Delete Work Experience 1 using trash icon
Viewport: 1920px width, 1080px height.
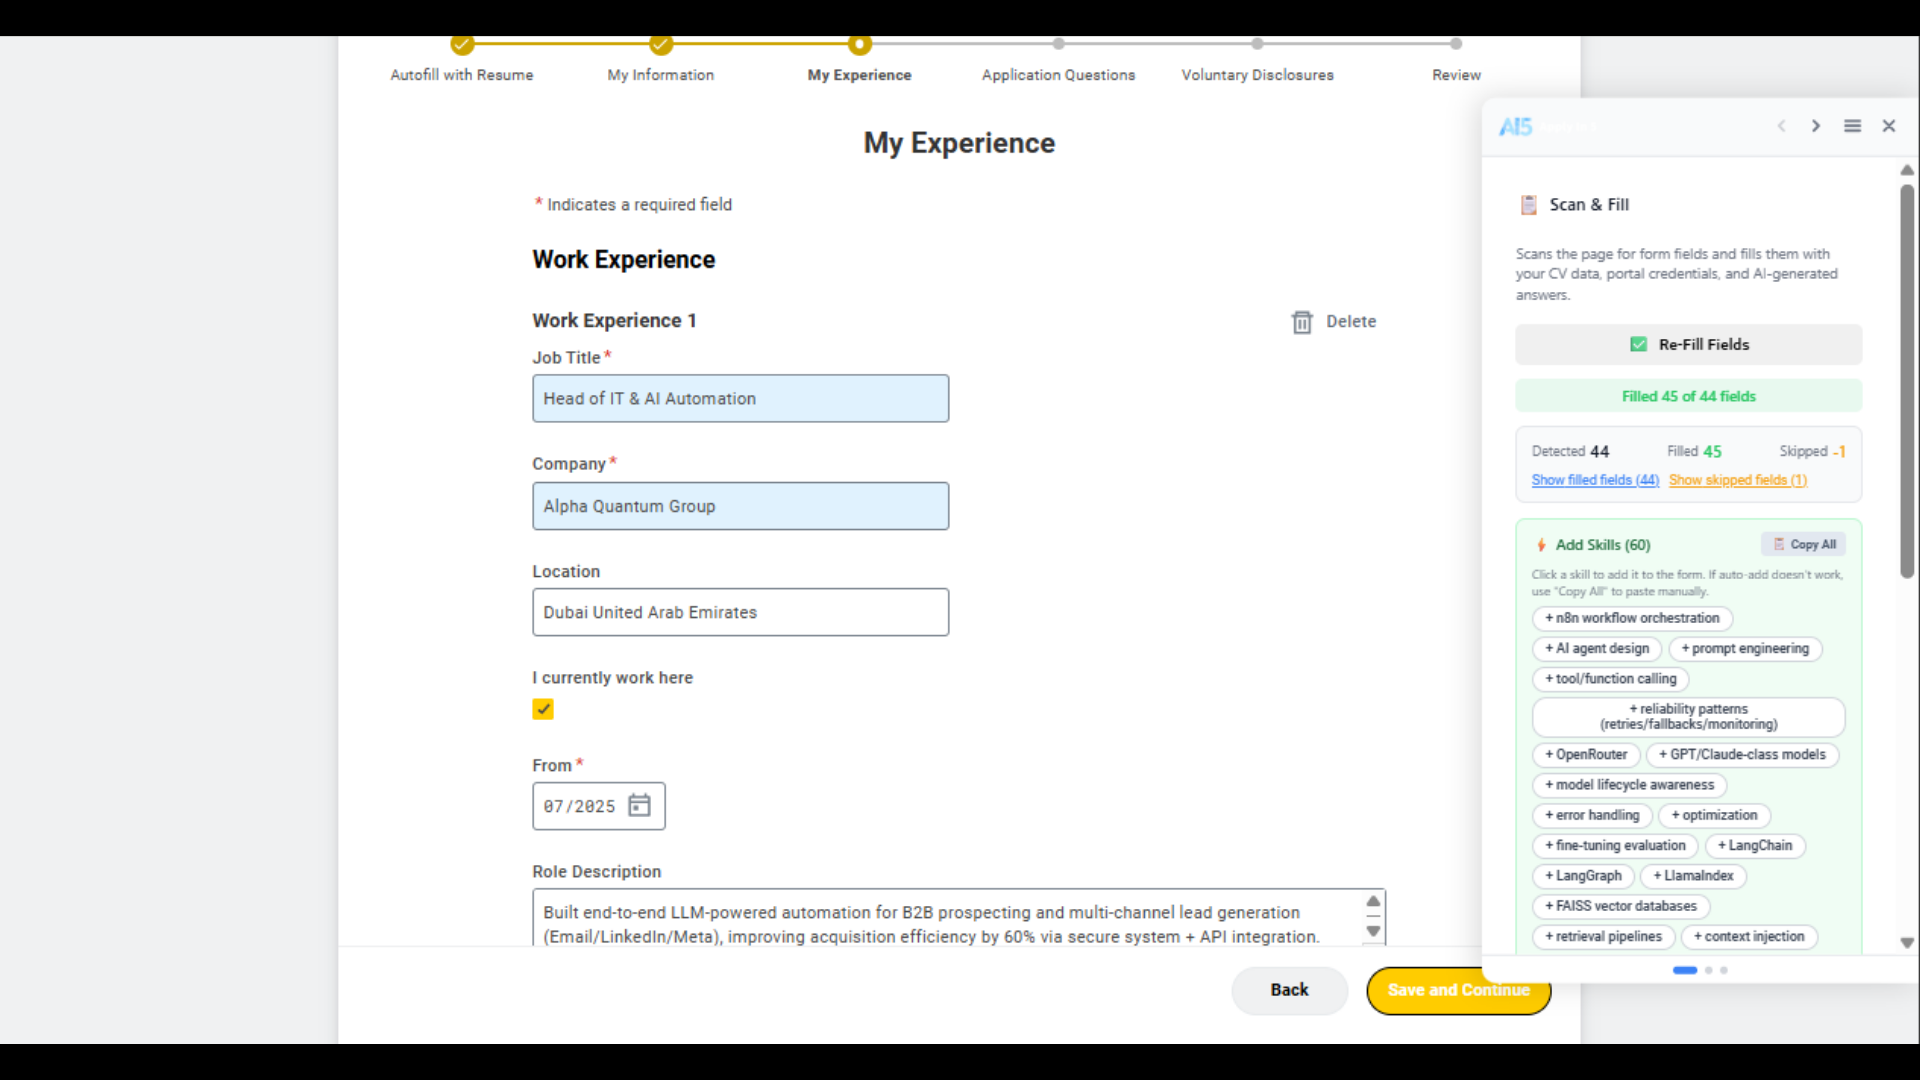click(x=1302, y=322)
